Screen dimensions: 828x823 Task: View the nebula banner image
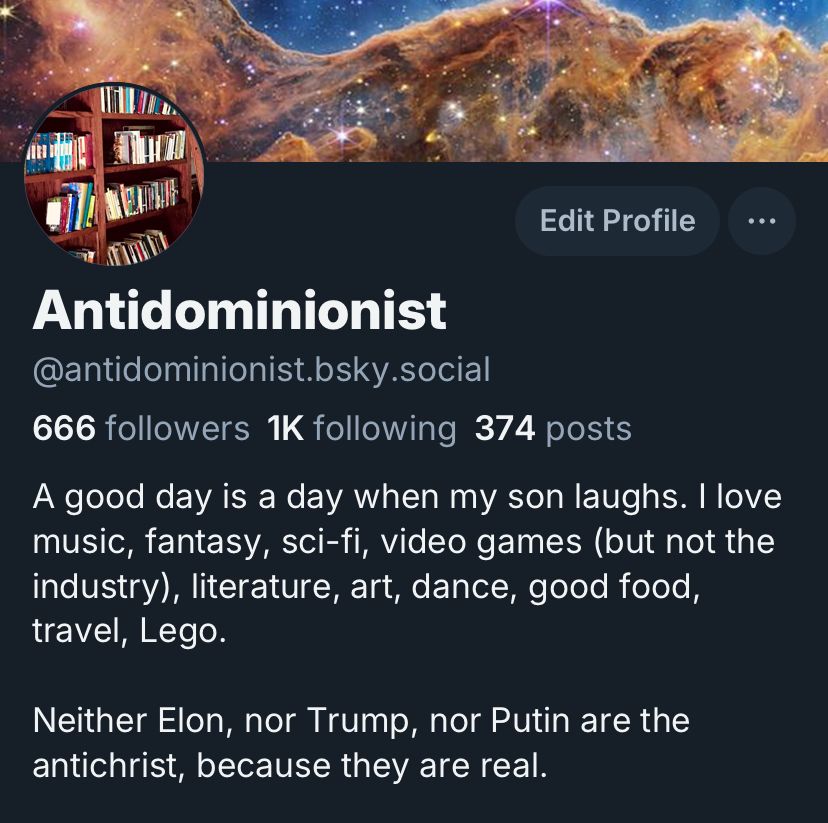[x=414, y=80]
